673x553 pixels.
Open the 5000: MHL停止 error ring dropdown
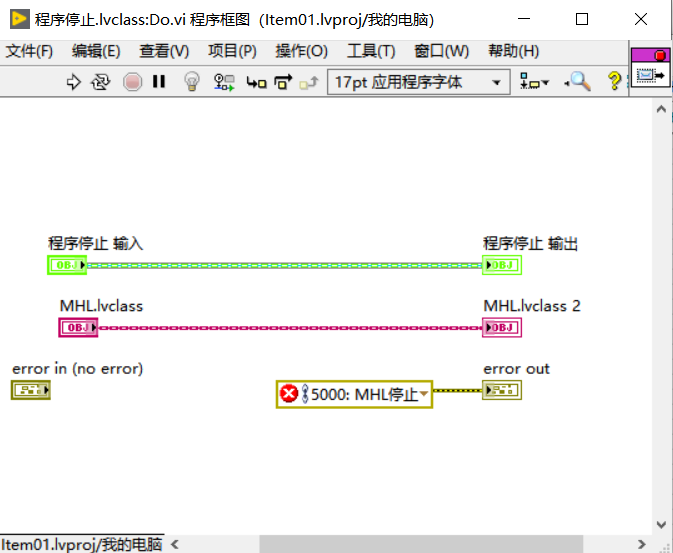click(x=424, y=394)
